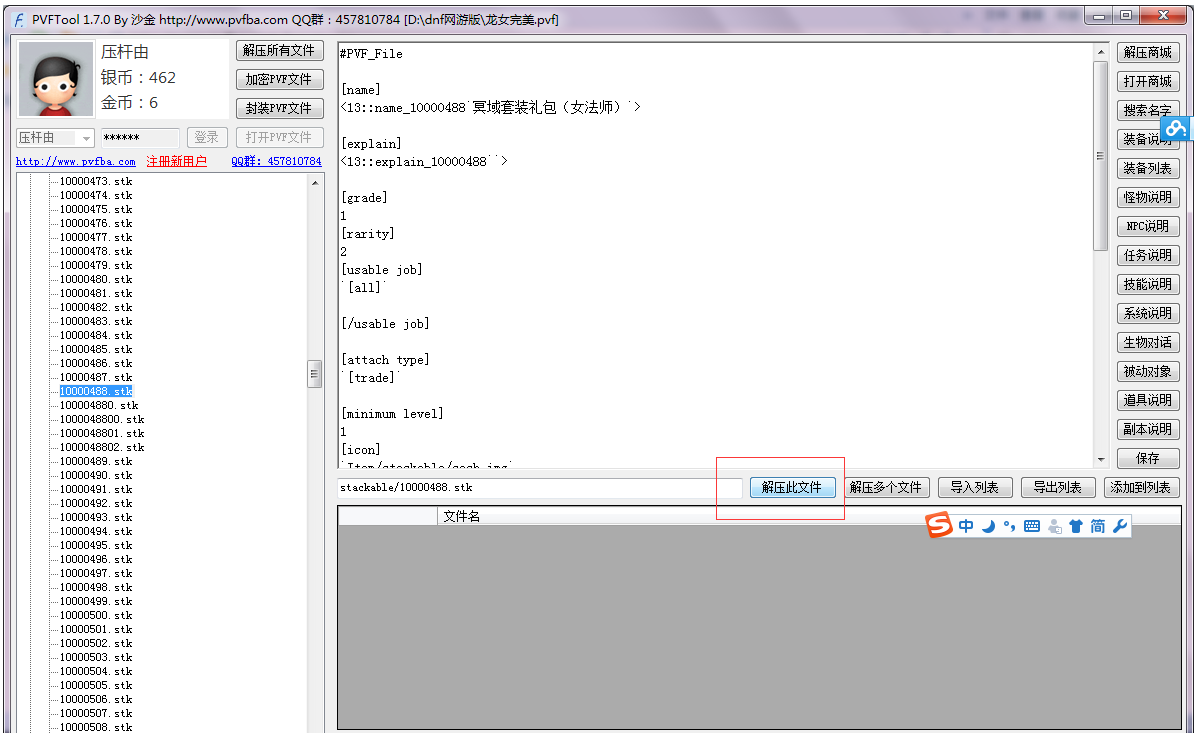Toggle Sogou punctuation mode icon
This screenshot has height=733, width=1194.
[x=1009, y=526]
